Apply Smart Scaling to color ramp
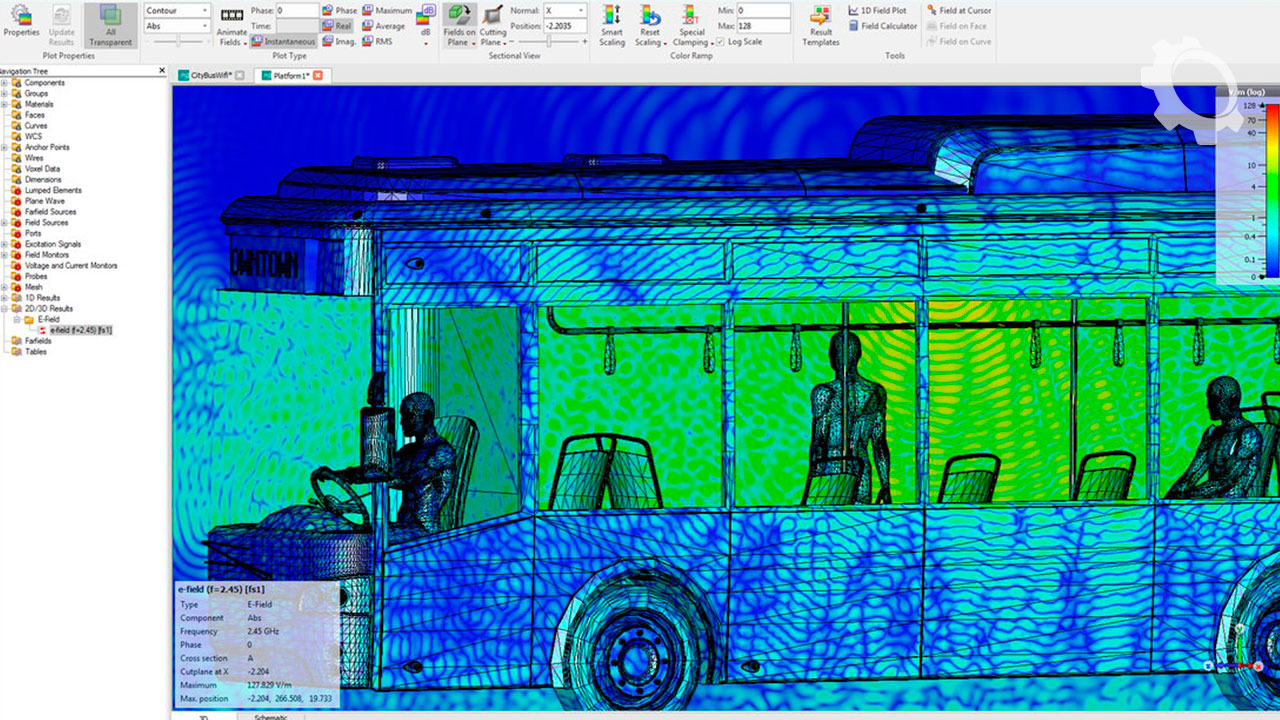The height and width of the screenshot is (720, 1280). pyautogui.click(x=611, y=25)
